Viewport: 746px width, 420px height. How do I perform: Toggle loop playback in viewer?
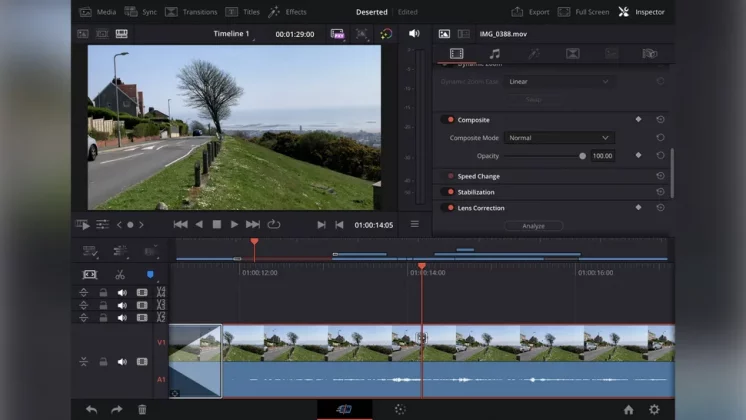point(273,225)
